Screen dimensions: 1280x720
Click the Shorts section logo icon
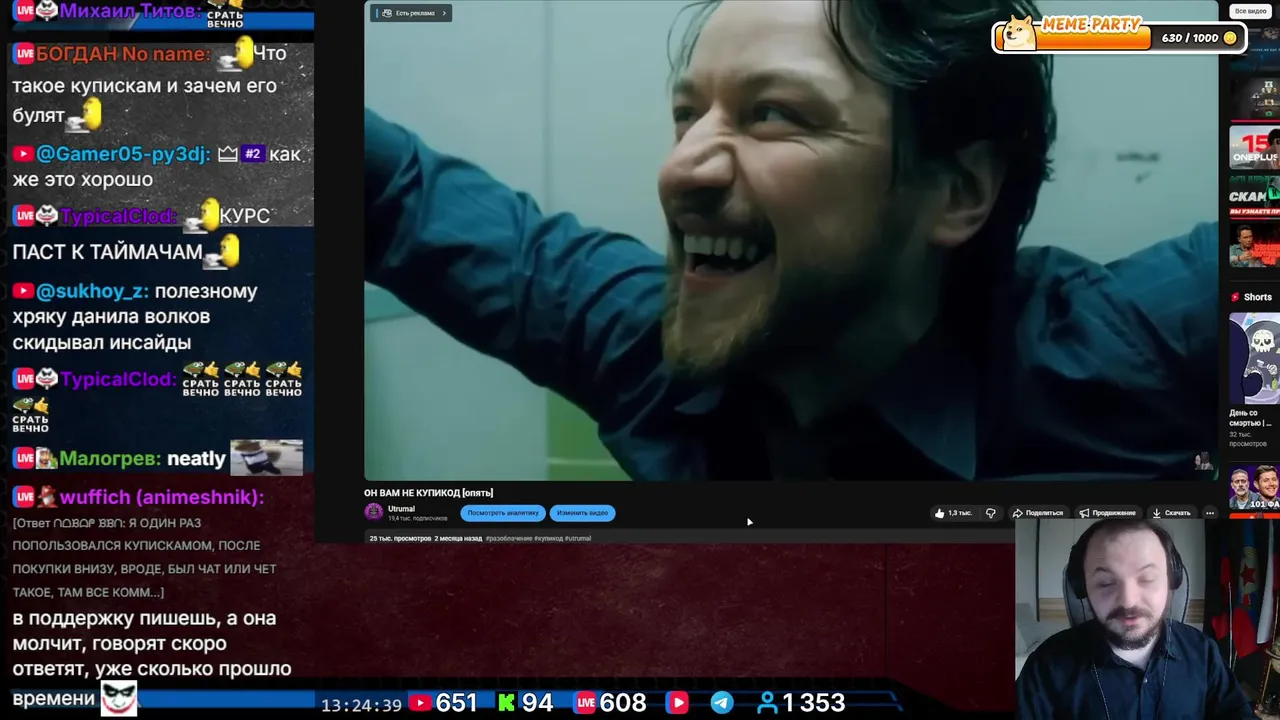click(x=1235, y=297)
